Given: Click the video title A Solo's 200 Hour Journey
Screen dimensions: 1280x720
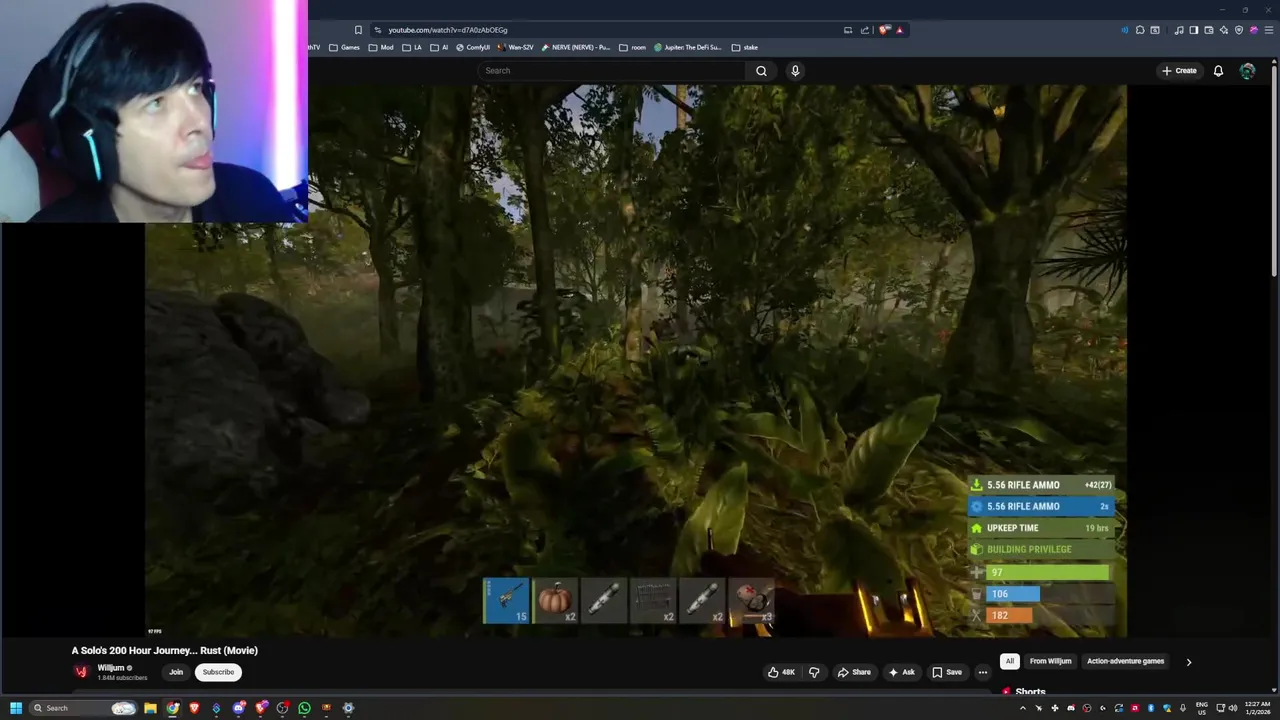Looking at the screenshot, I should (x=164, y=651).
